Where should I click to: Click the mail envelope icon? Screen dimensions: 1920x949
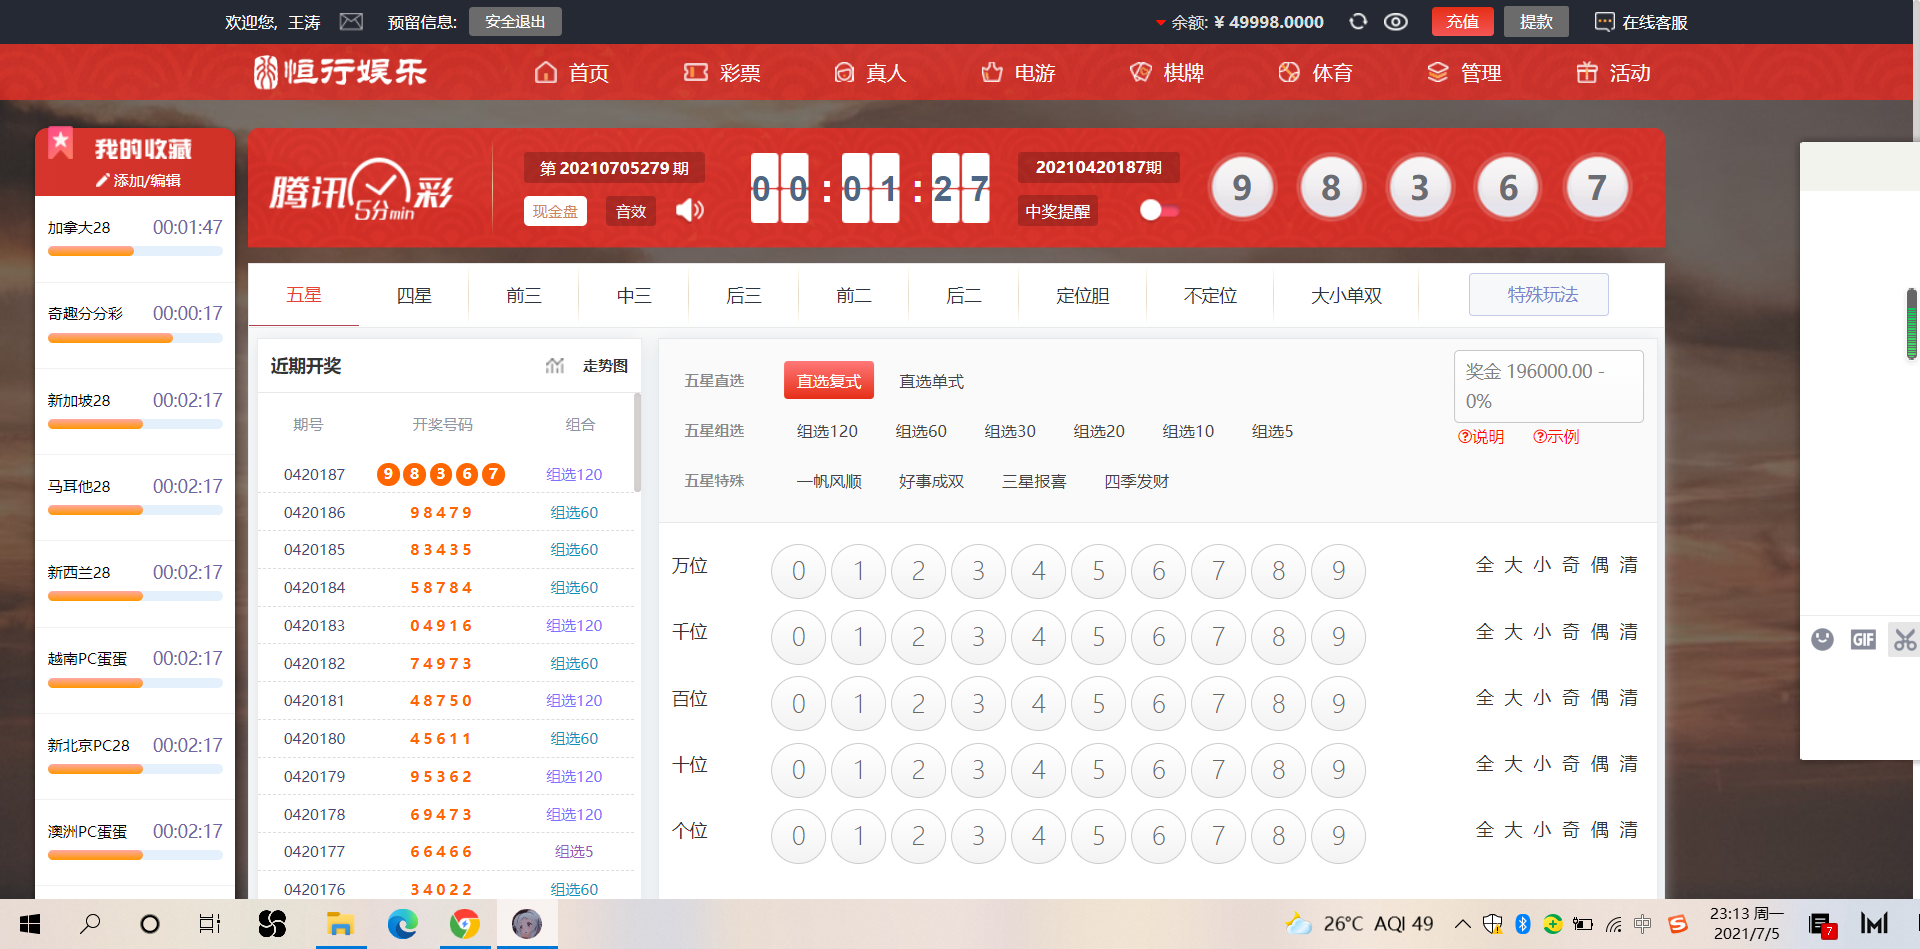click(351, 21)
